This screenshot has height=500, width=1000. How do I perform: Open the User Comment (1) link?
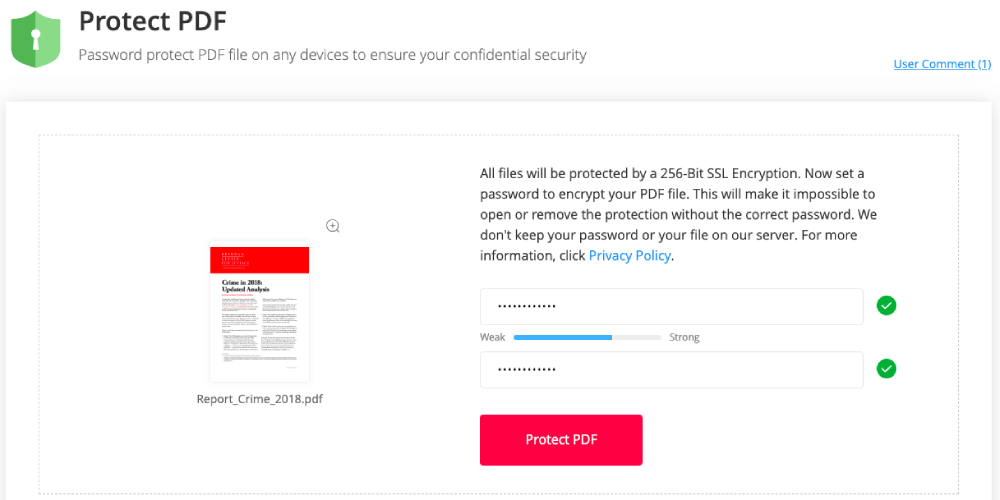coord(942,64)
